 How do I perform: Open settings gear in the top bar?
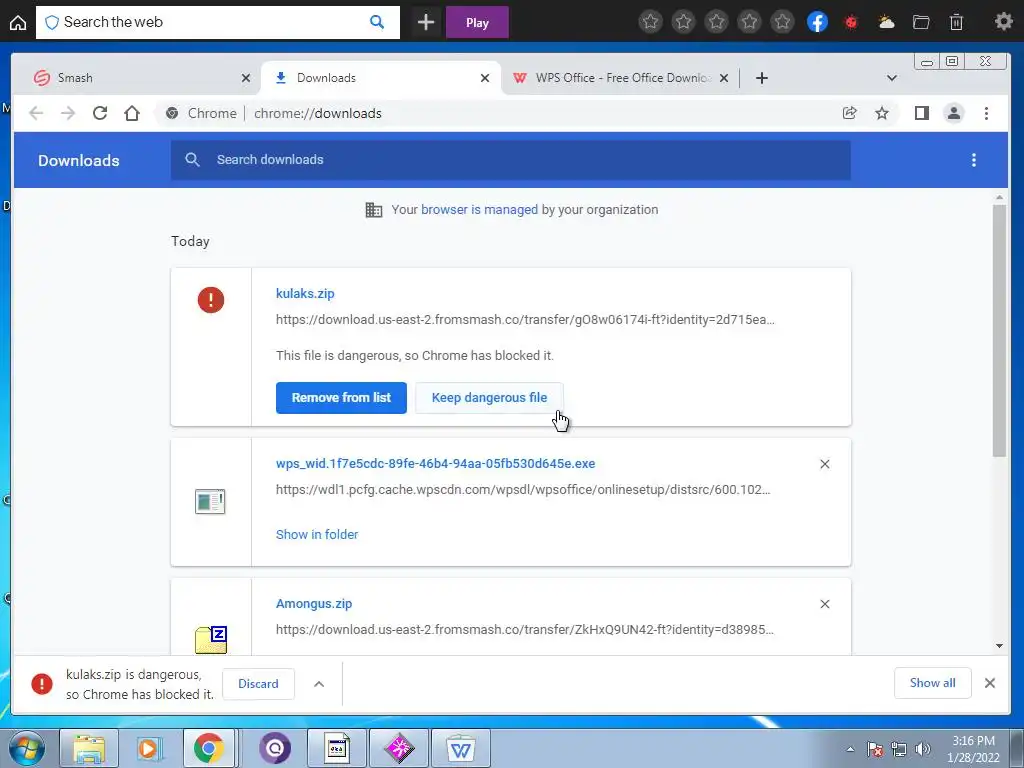[1003, 22]
